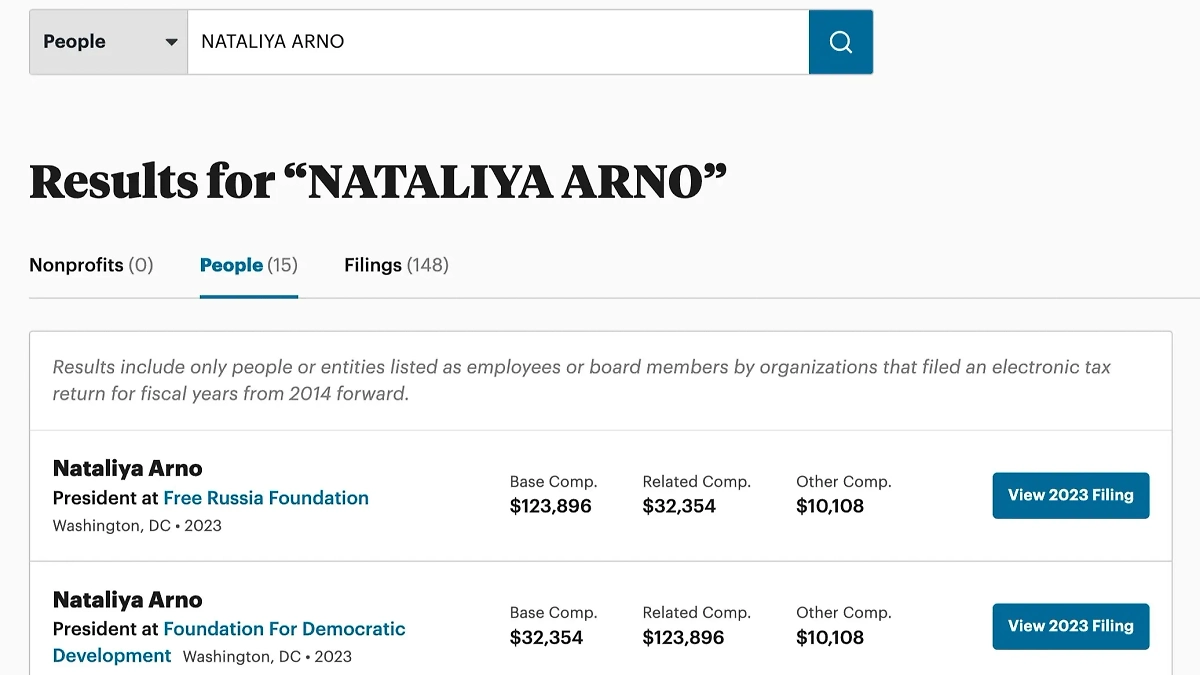1200x675 pixels.
Task: View 2023 Filing for Free Russia Foundation
Action: tap(1070, 495)
